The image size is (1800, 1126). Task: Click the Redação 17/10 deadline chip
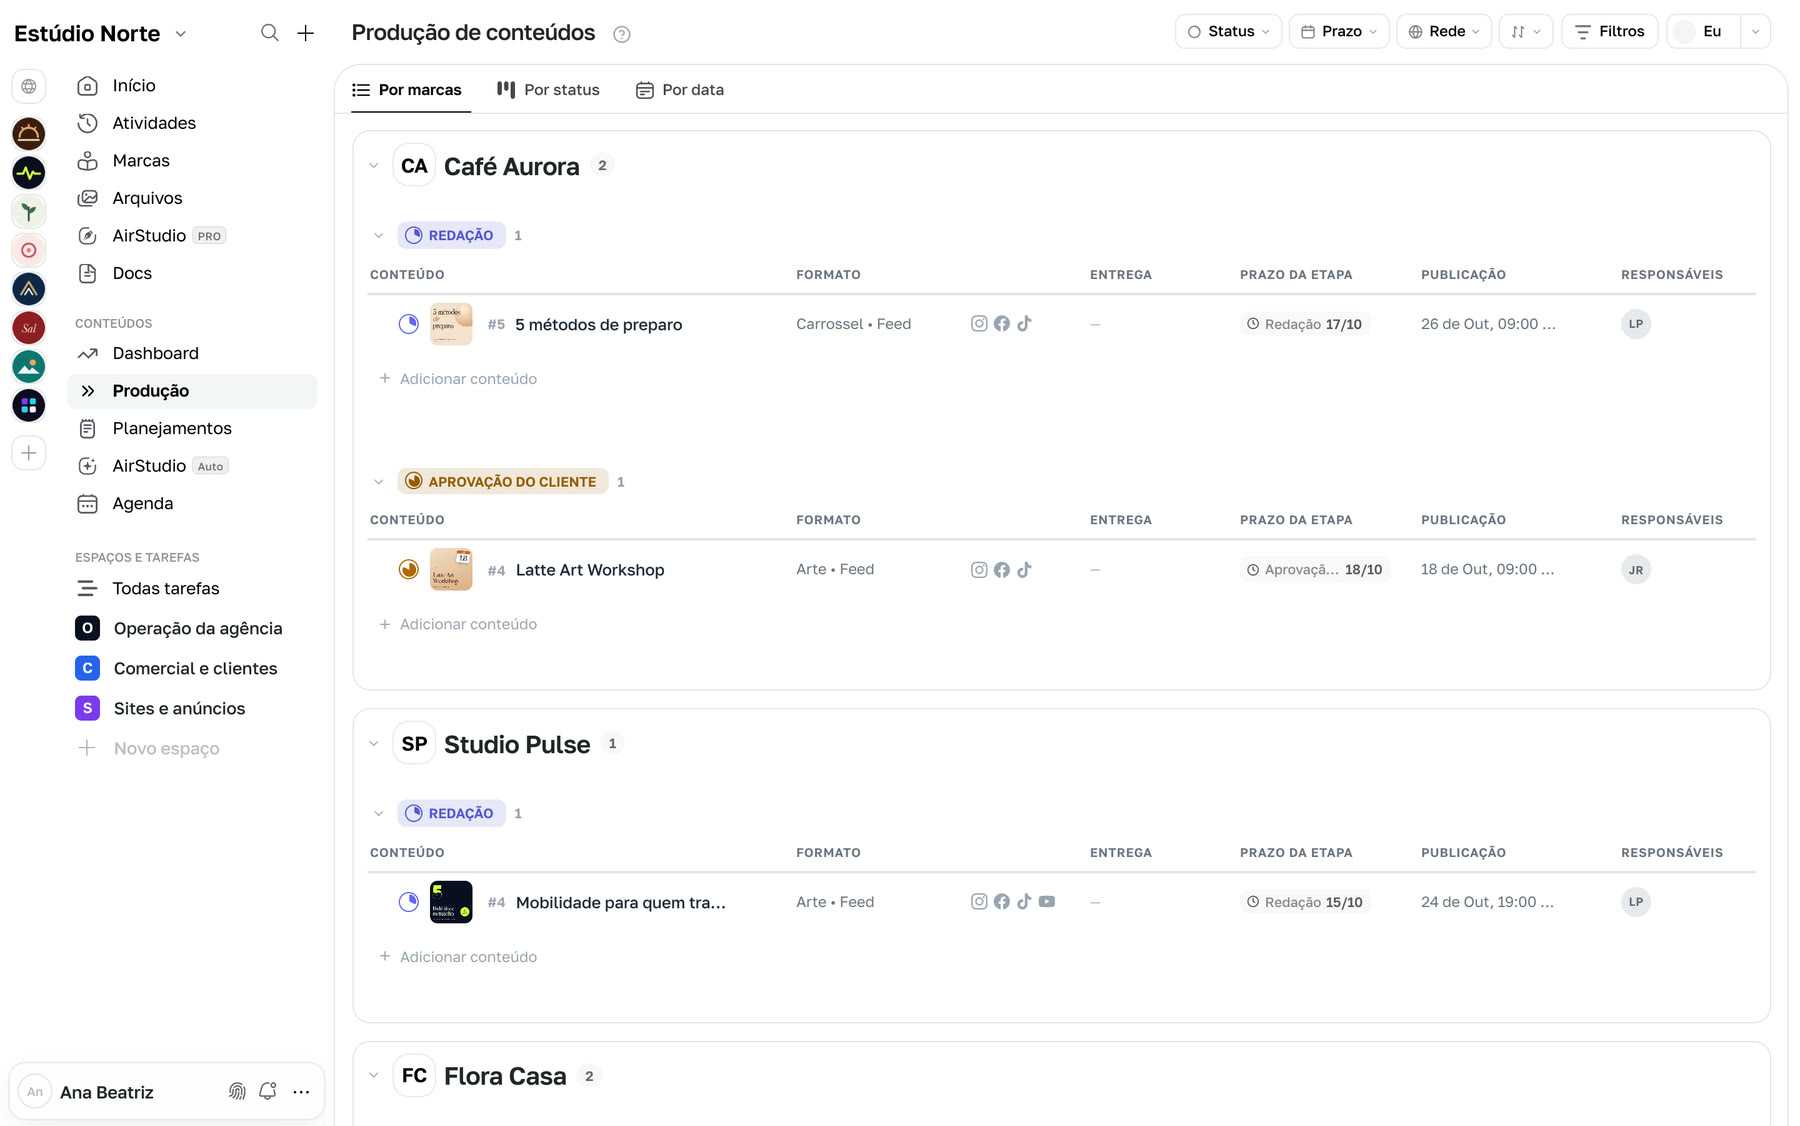point(1304,324)
